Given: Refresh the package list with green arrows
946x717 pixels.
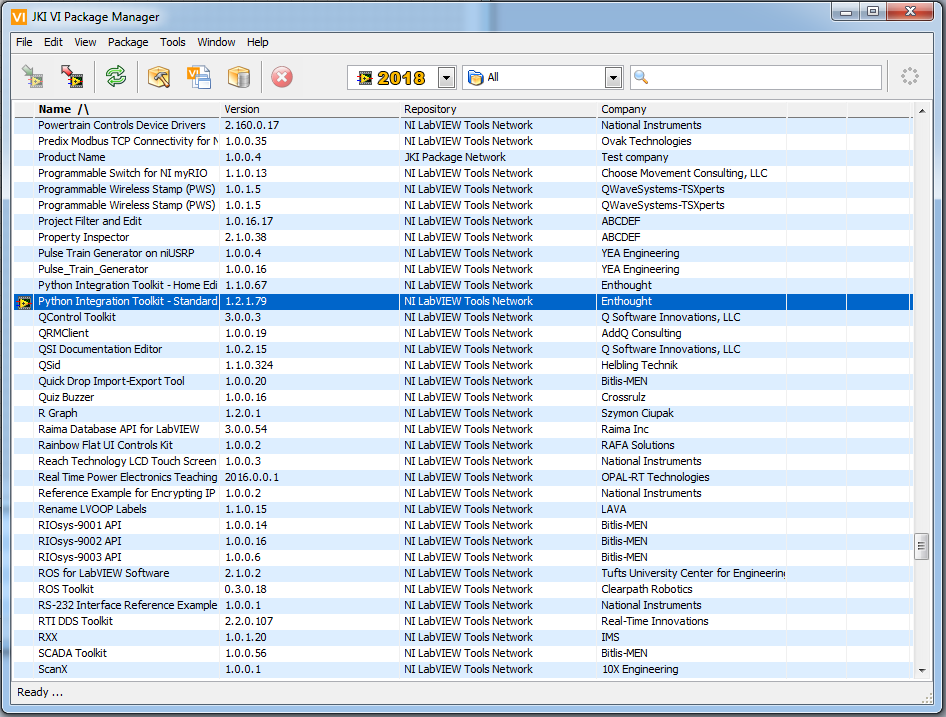Looking at the screenshot, I should coord(116,77).
